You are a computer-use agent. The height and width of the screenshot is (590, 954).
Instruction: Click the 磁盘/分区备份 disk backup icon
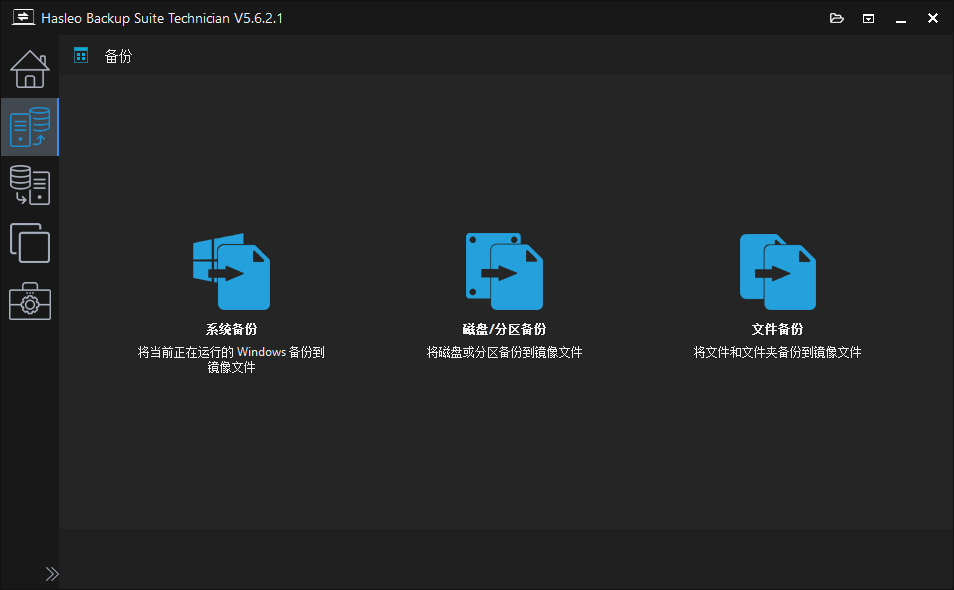(x=504, y=270)
